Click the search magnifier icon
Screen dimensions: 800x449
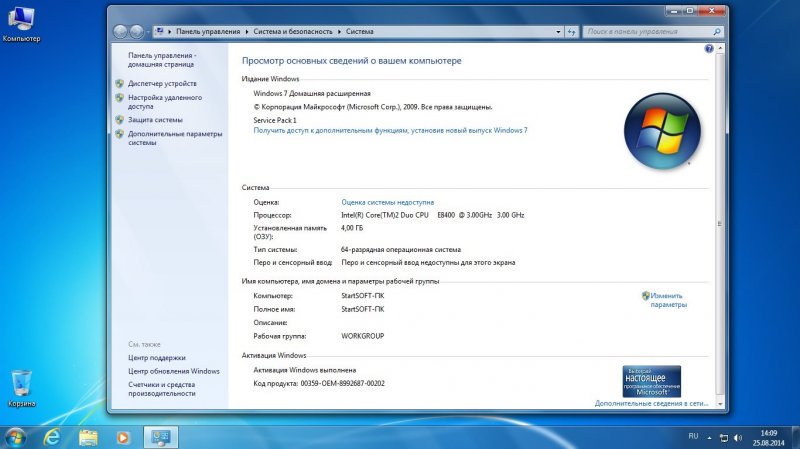[x=717, y=32]
